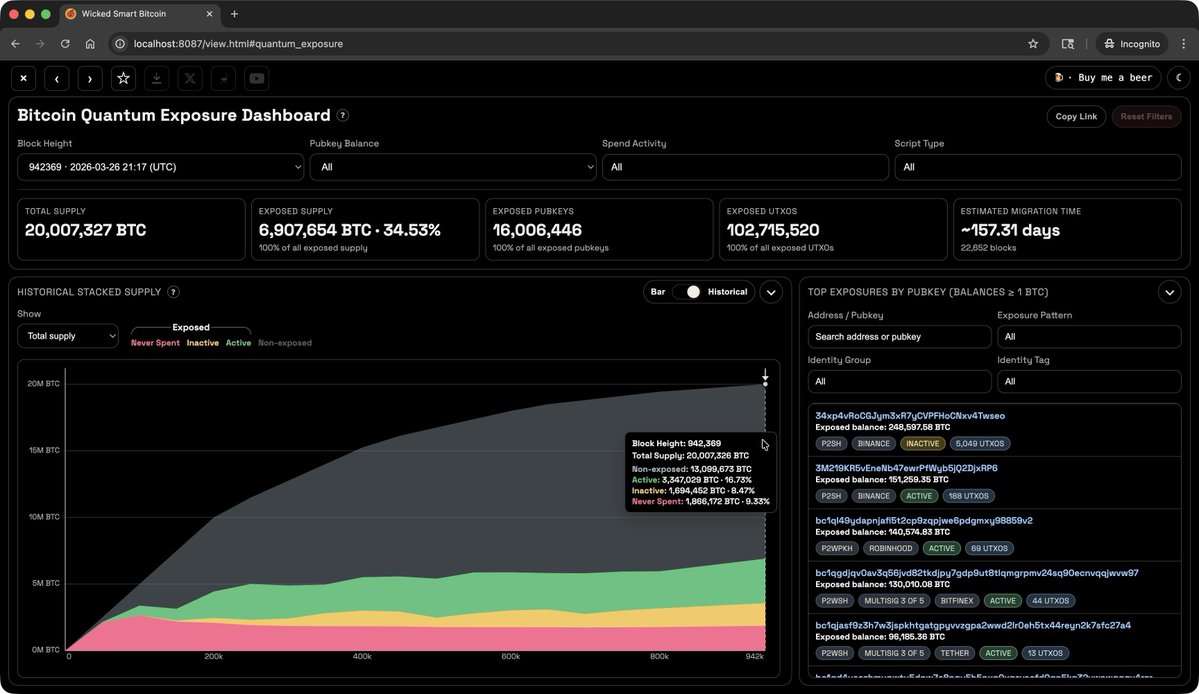Collapse the Top Exposures panel chevron
The image size is (1199, 694).
(1169, 292)
